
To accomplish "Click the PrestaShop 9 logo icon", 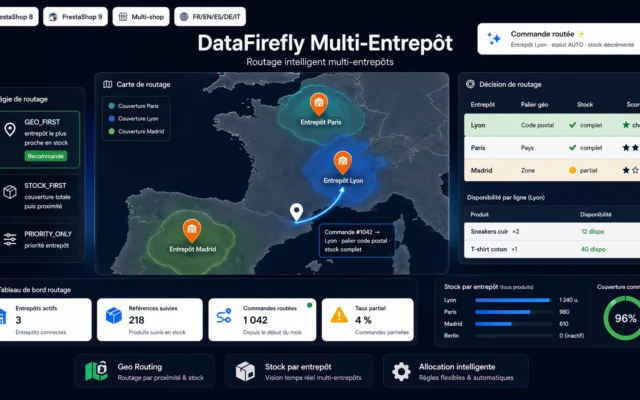I will click(x=53, y=17).
